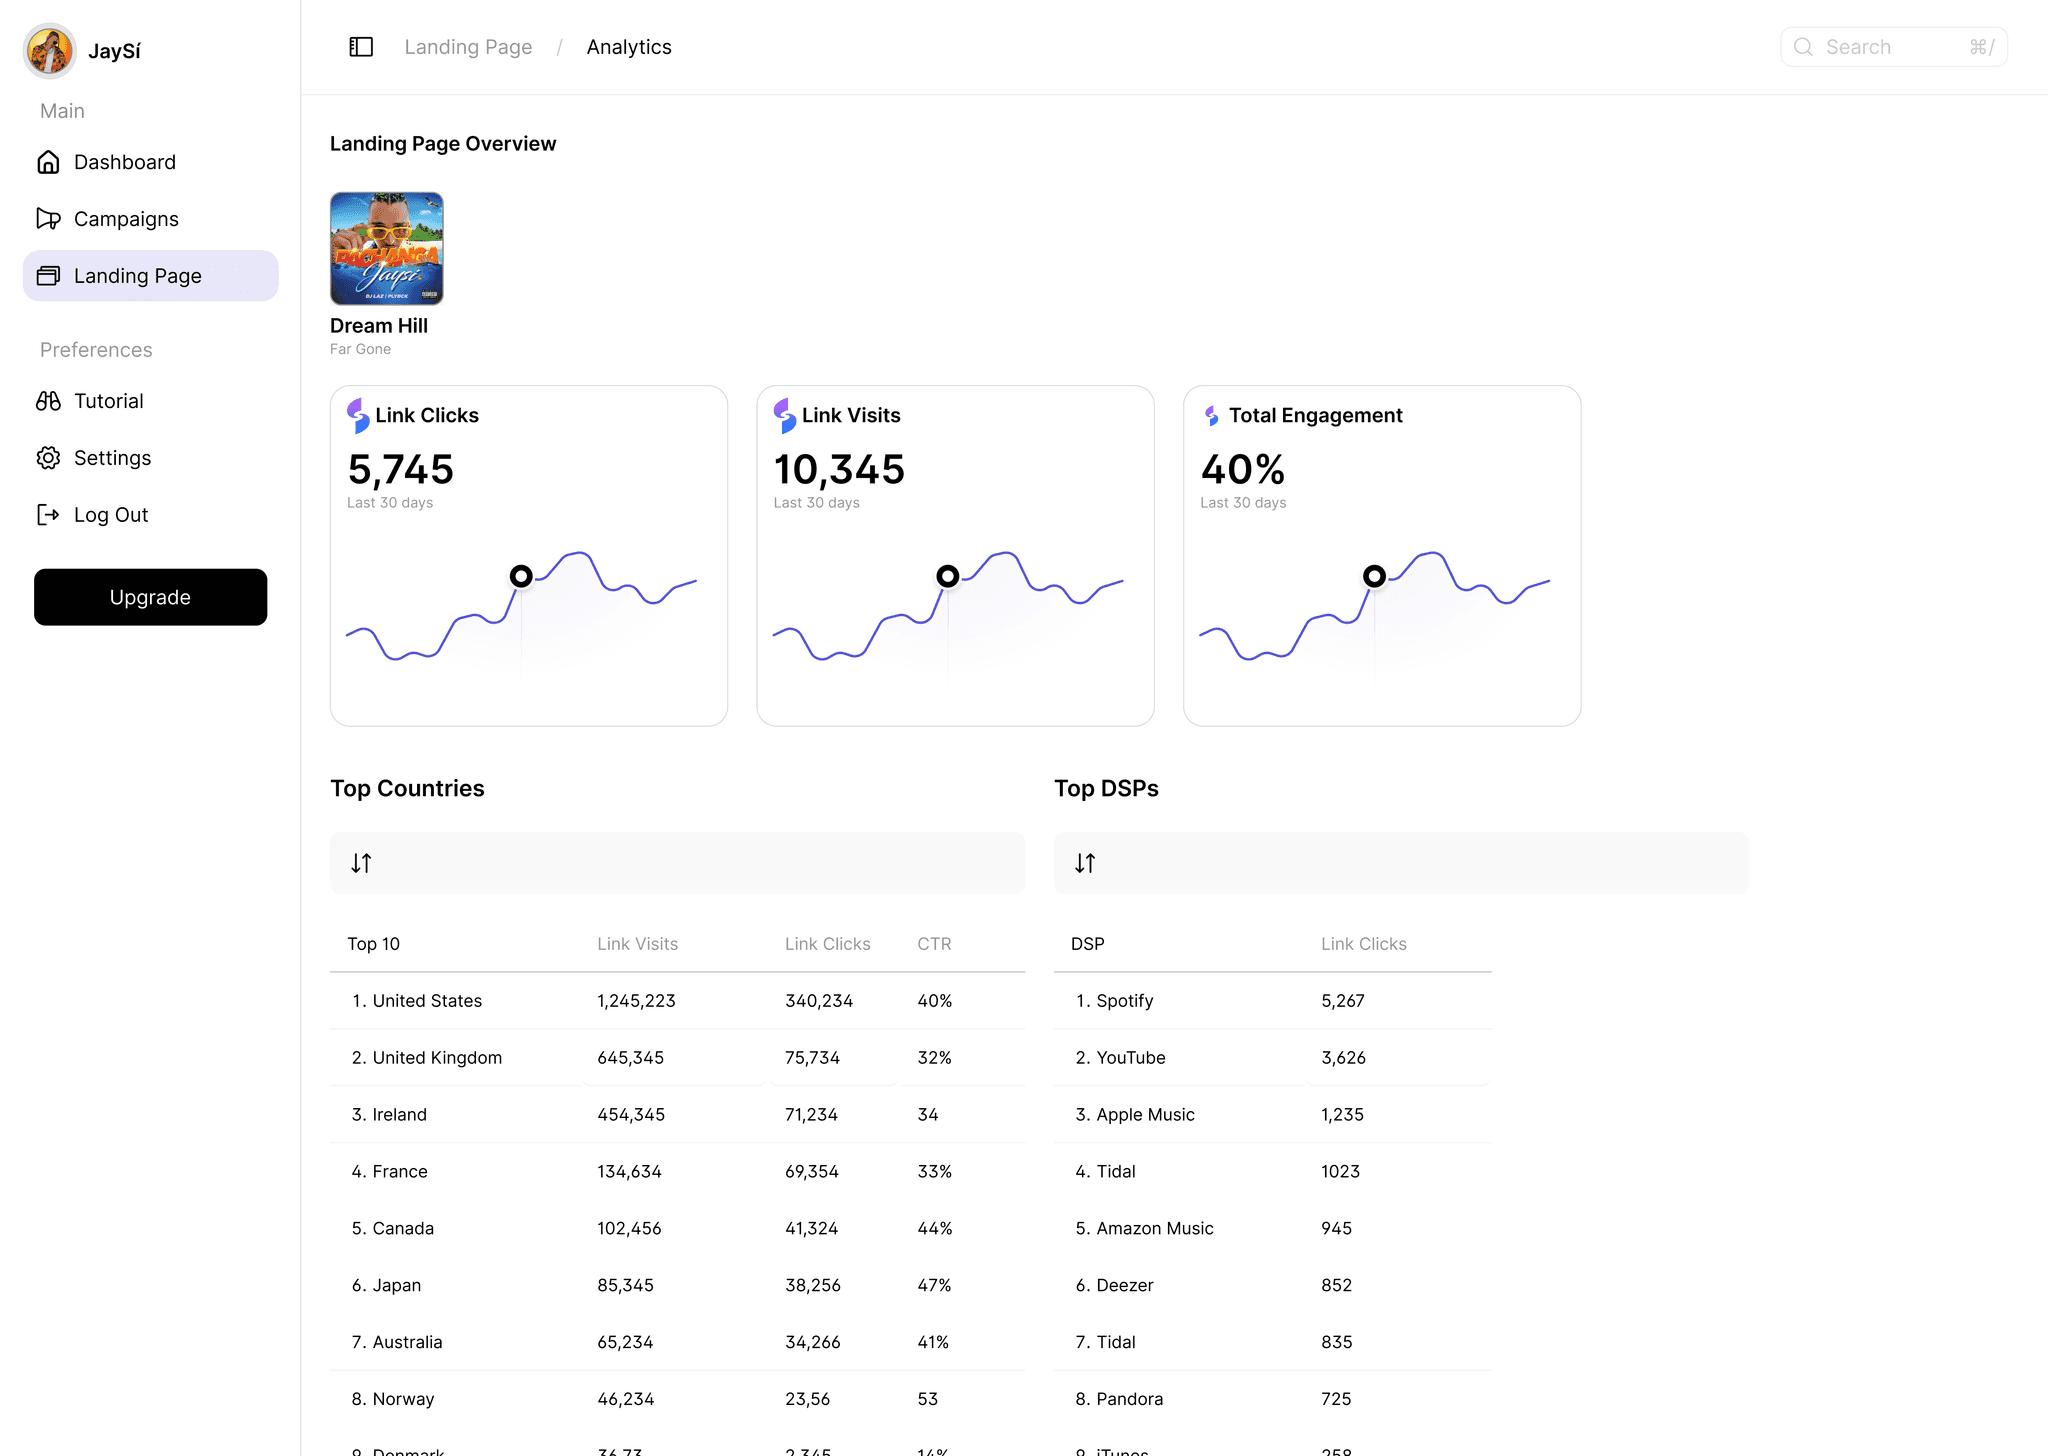Click the 10,345 Link Visits total
Screen dimensions: 2048x1456
click(839, 469)
